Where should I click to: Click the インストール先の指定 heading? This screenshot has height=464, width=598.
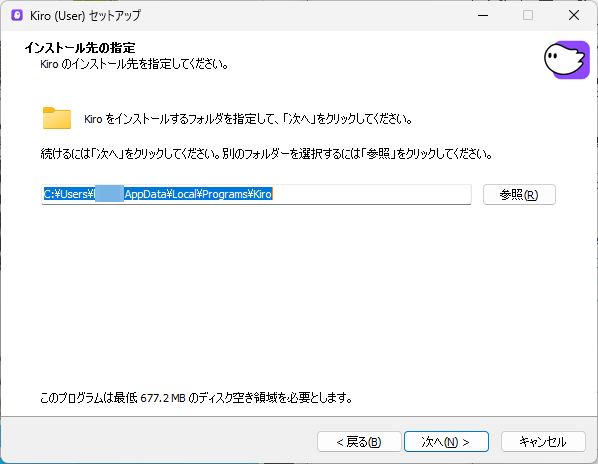(x=80, y=48)
